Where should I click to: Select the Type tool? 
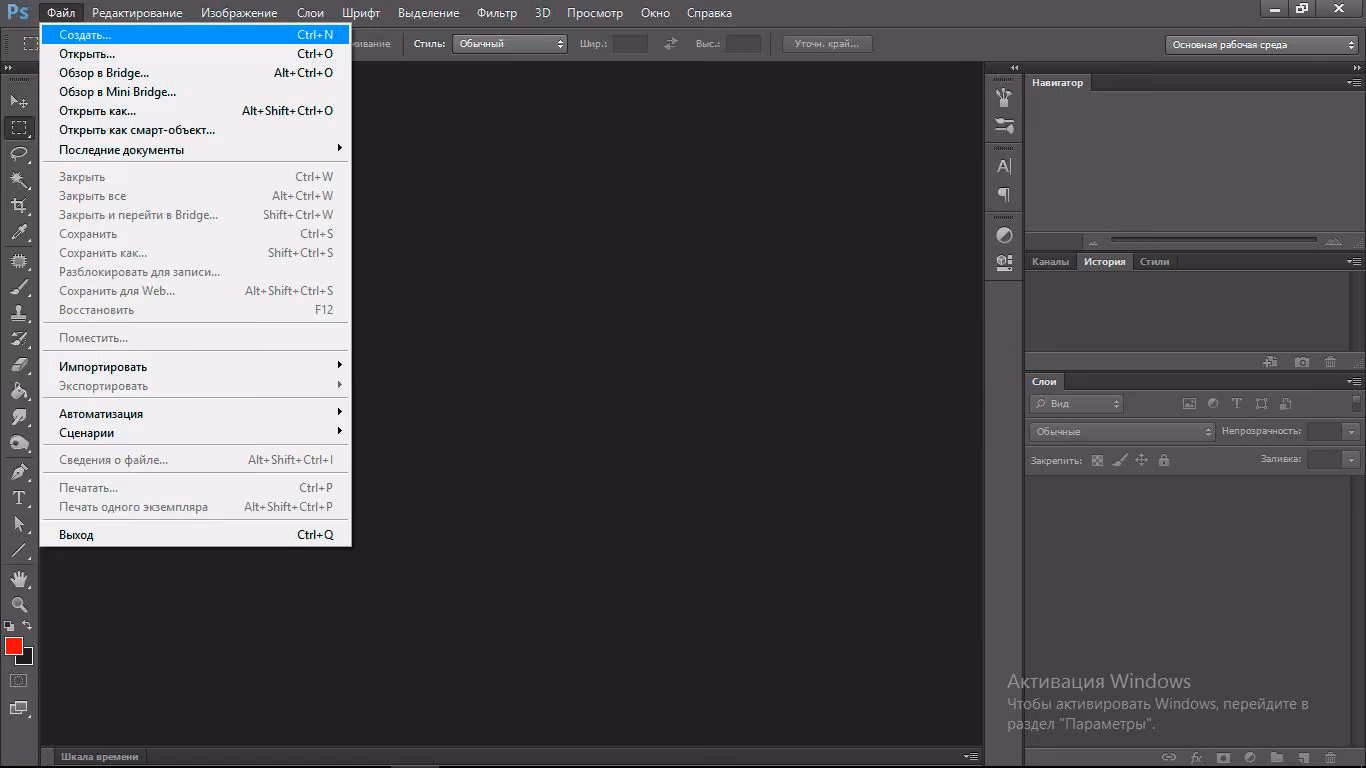(x=19, y=497)
